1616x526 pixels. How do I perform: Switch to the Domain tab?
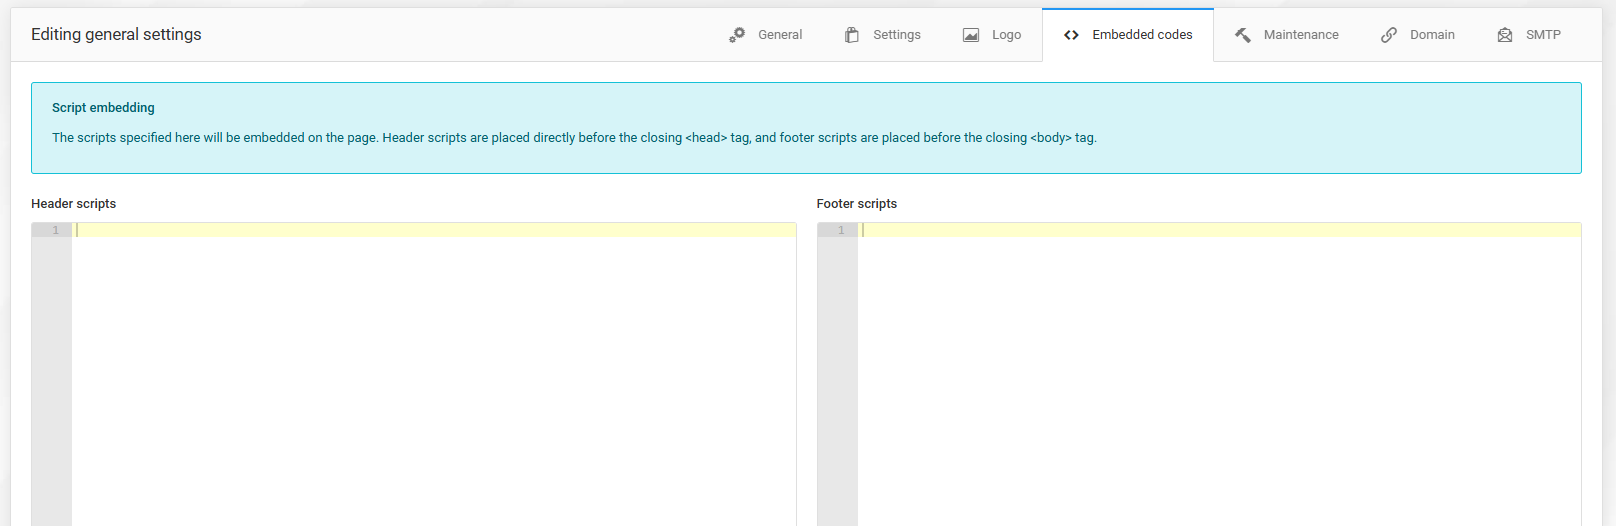(1432, 35)
